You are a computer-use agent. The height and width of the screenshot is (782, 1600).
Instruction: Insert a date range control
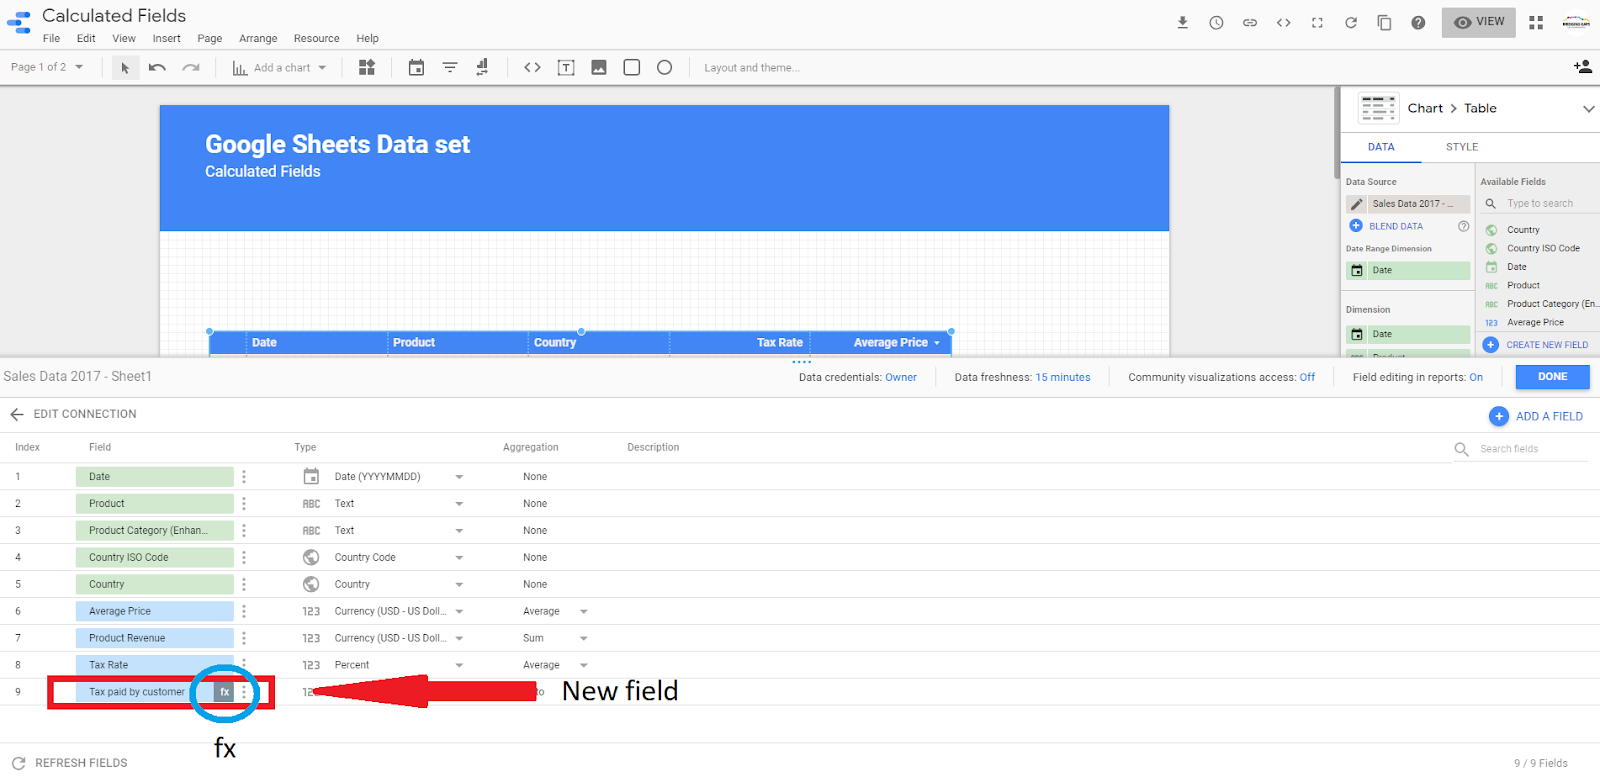[x=416, y=67]
